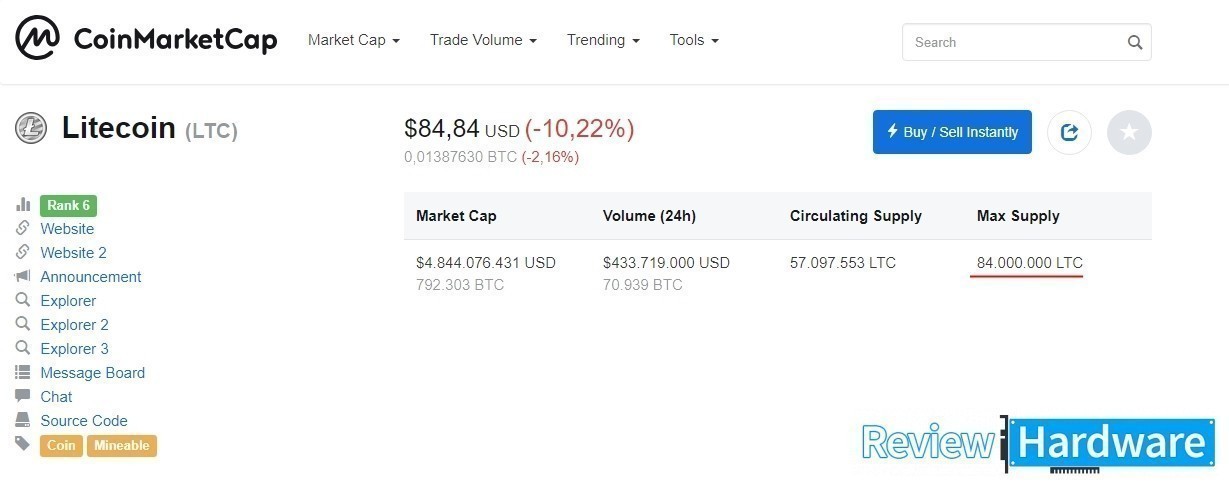
Task: Open the Explorer 2 link
Action: tap(74, 325)
